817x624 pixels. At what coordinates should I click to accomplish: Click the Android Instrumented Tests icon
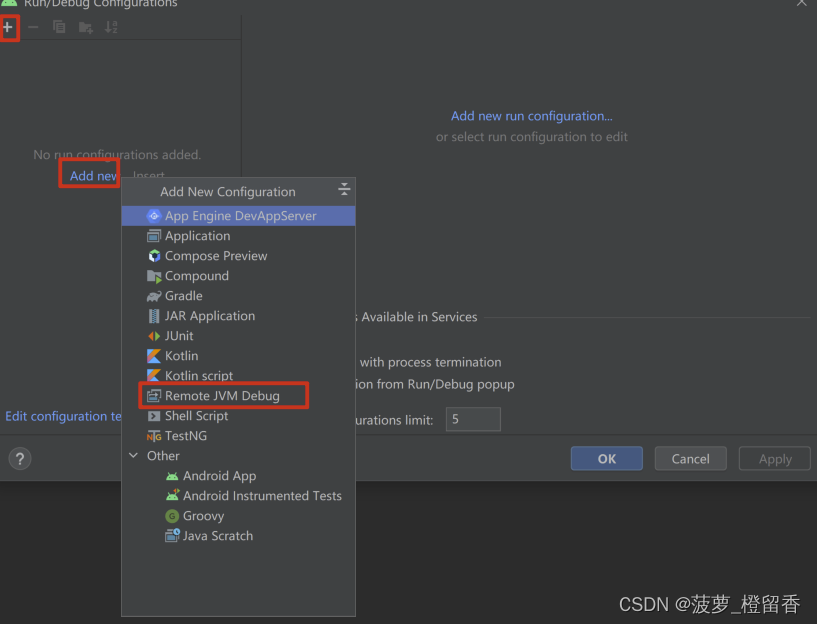click(x=172, y=495)
